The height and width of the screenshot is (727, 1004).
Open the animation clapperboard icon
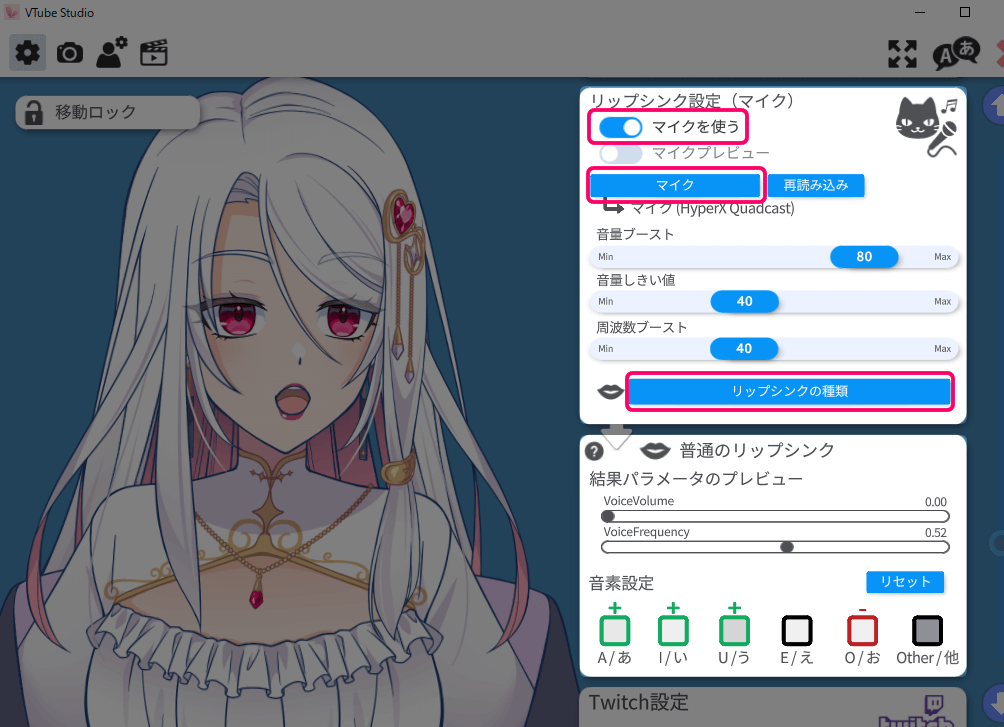pyautogui.click(x=154, y=53)
